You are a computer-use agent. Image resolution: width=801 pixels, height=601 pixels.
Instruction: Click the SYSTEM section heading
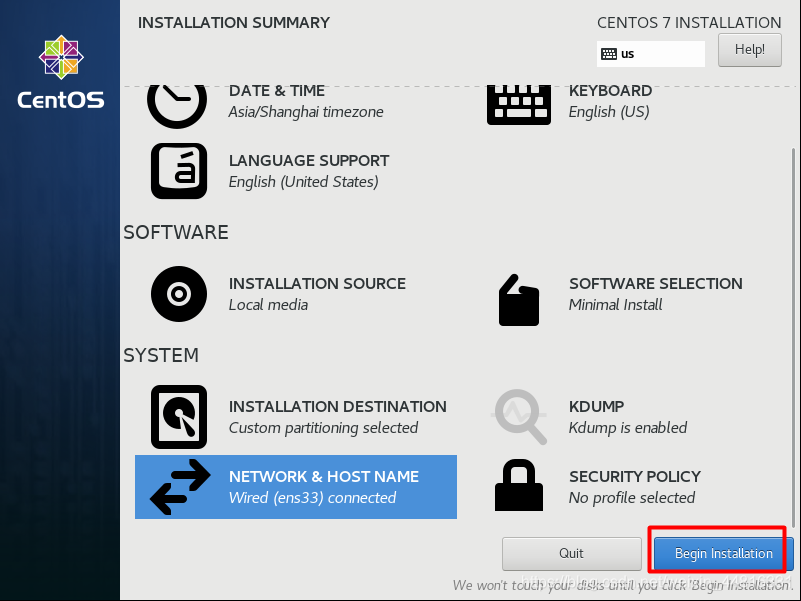161,355
